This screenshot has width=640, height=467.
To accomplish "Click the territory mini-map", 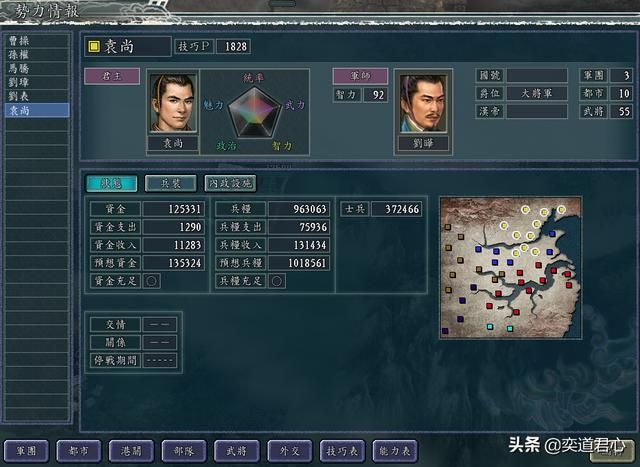I will [x=511, y=268].
